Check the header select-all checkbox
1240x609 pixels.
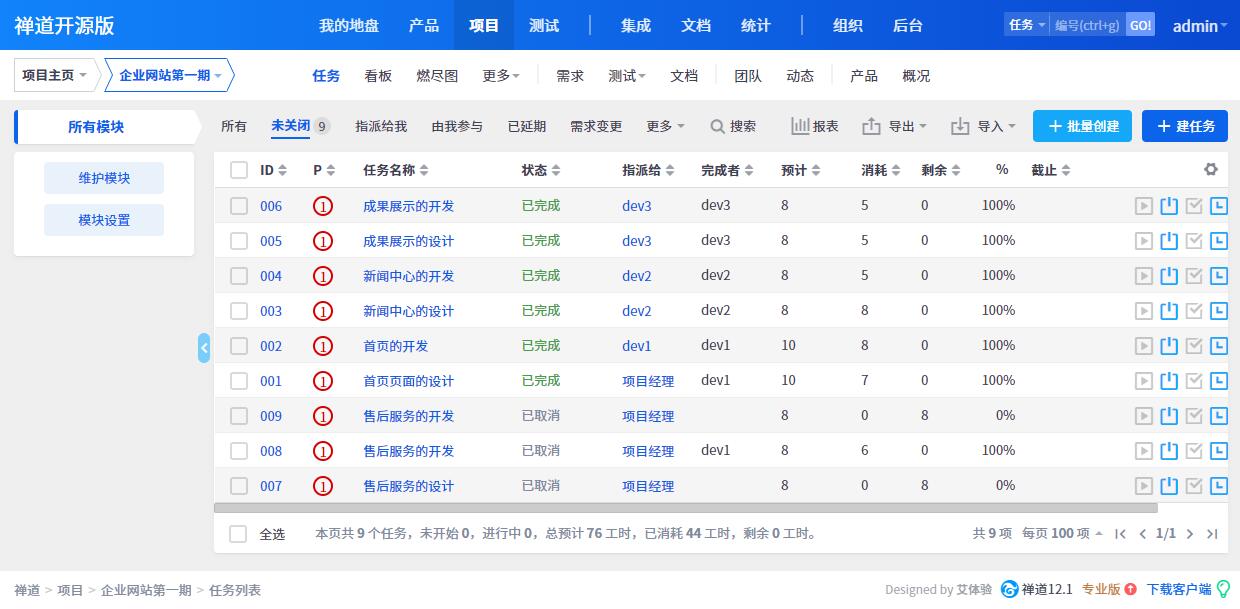(239, 170)
